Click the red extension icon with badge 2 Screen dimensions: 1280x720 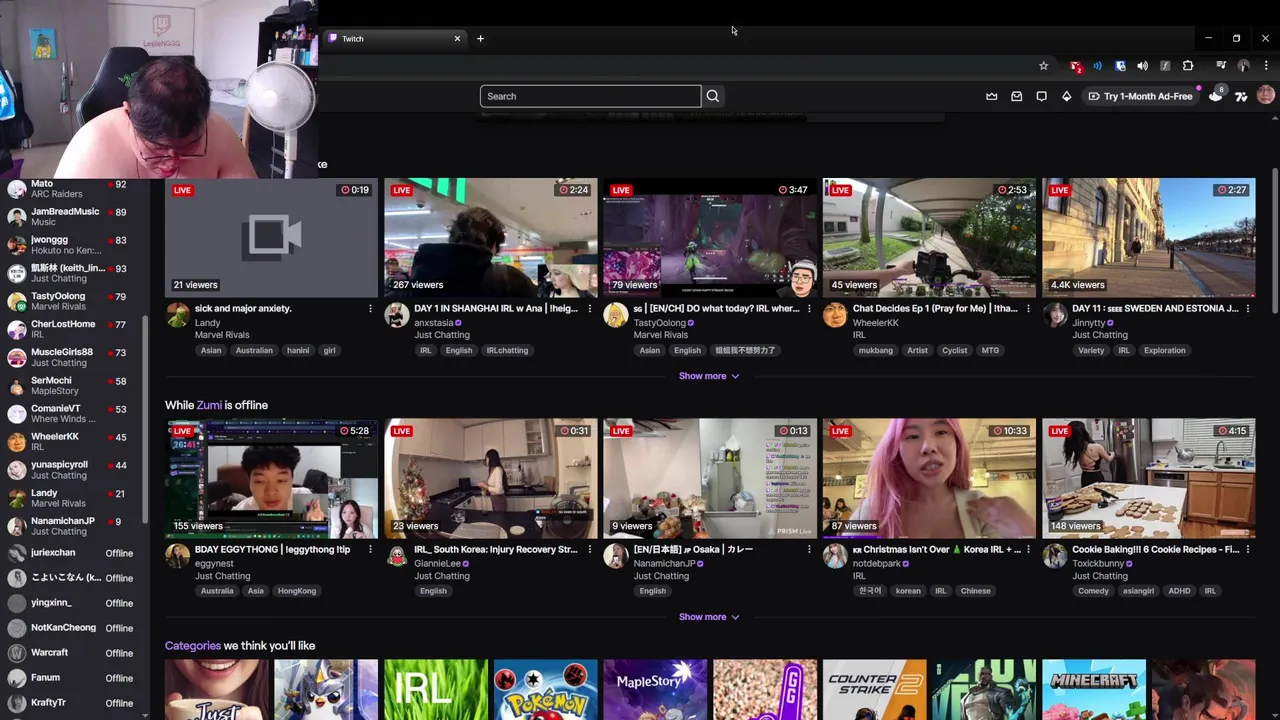(1075, 66)
